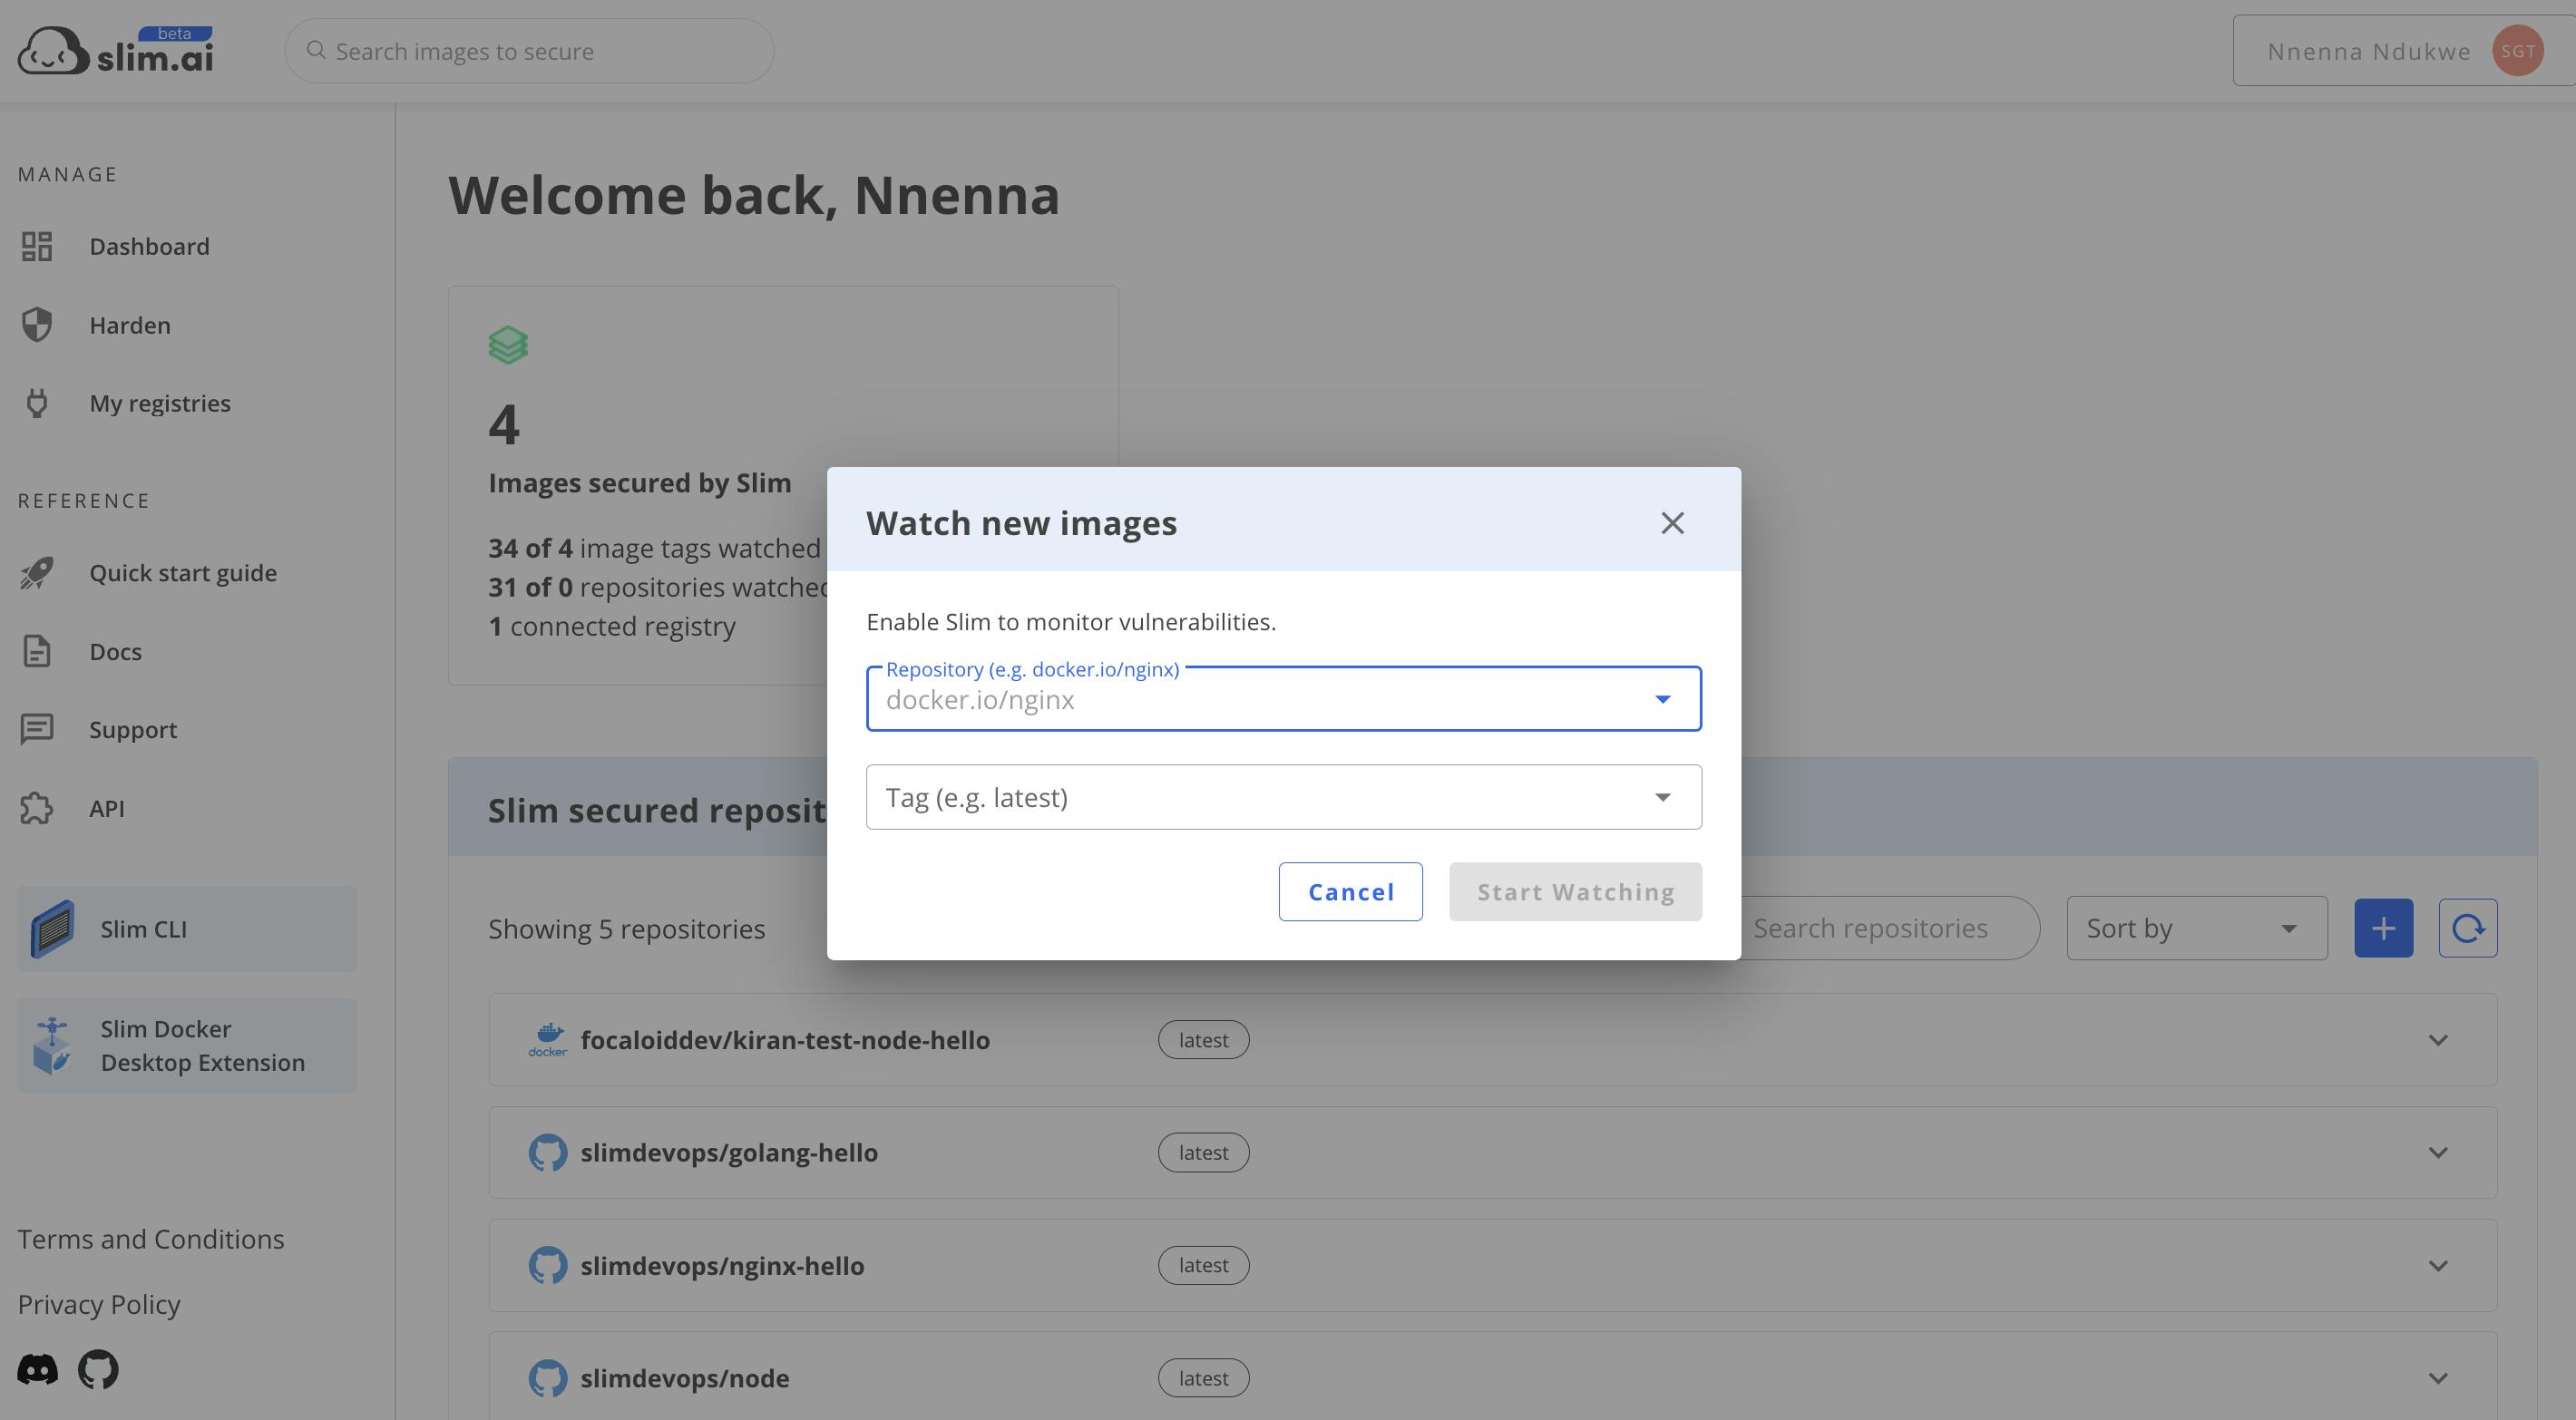Open My registries in sidebar
This screenshot has width=2576, height=1420.
point(160,403)
